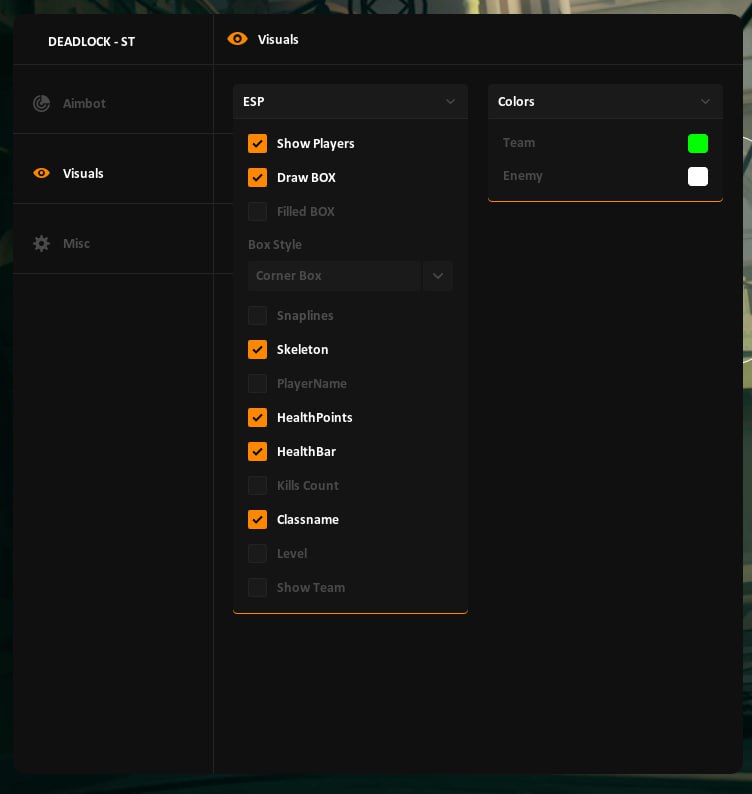Click the Visuals page heading text
The height and width of the screenshot is (794, 752).
coord(278,39)
